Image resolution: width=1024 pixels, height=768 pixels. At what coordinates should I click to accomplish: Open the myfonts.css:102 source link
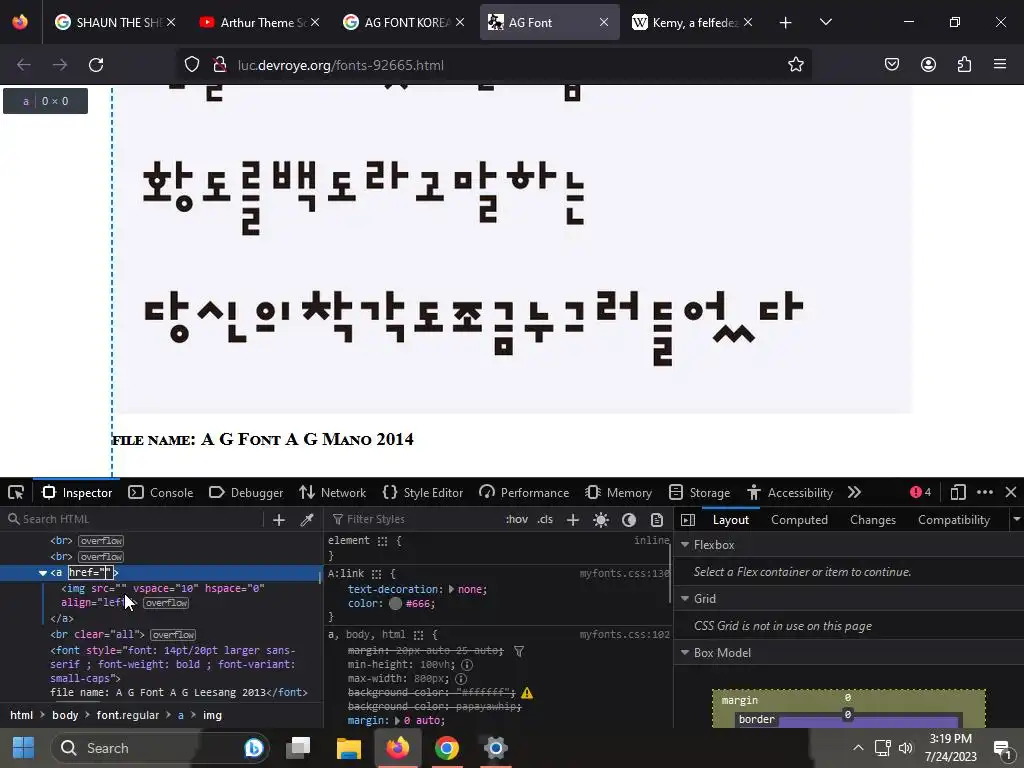click(x=624, y=635)
